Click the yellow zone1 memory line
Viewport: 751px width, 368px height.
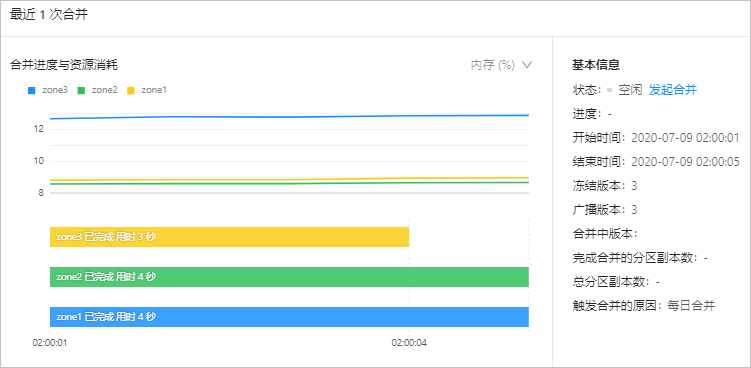(x=289, y=179)
